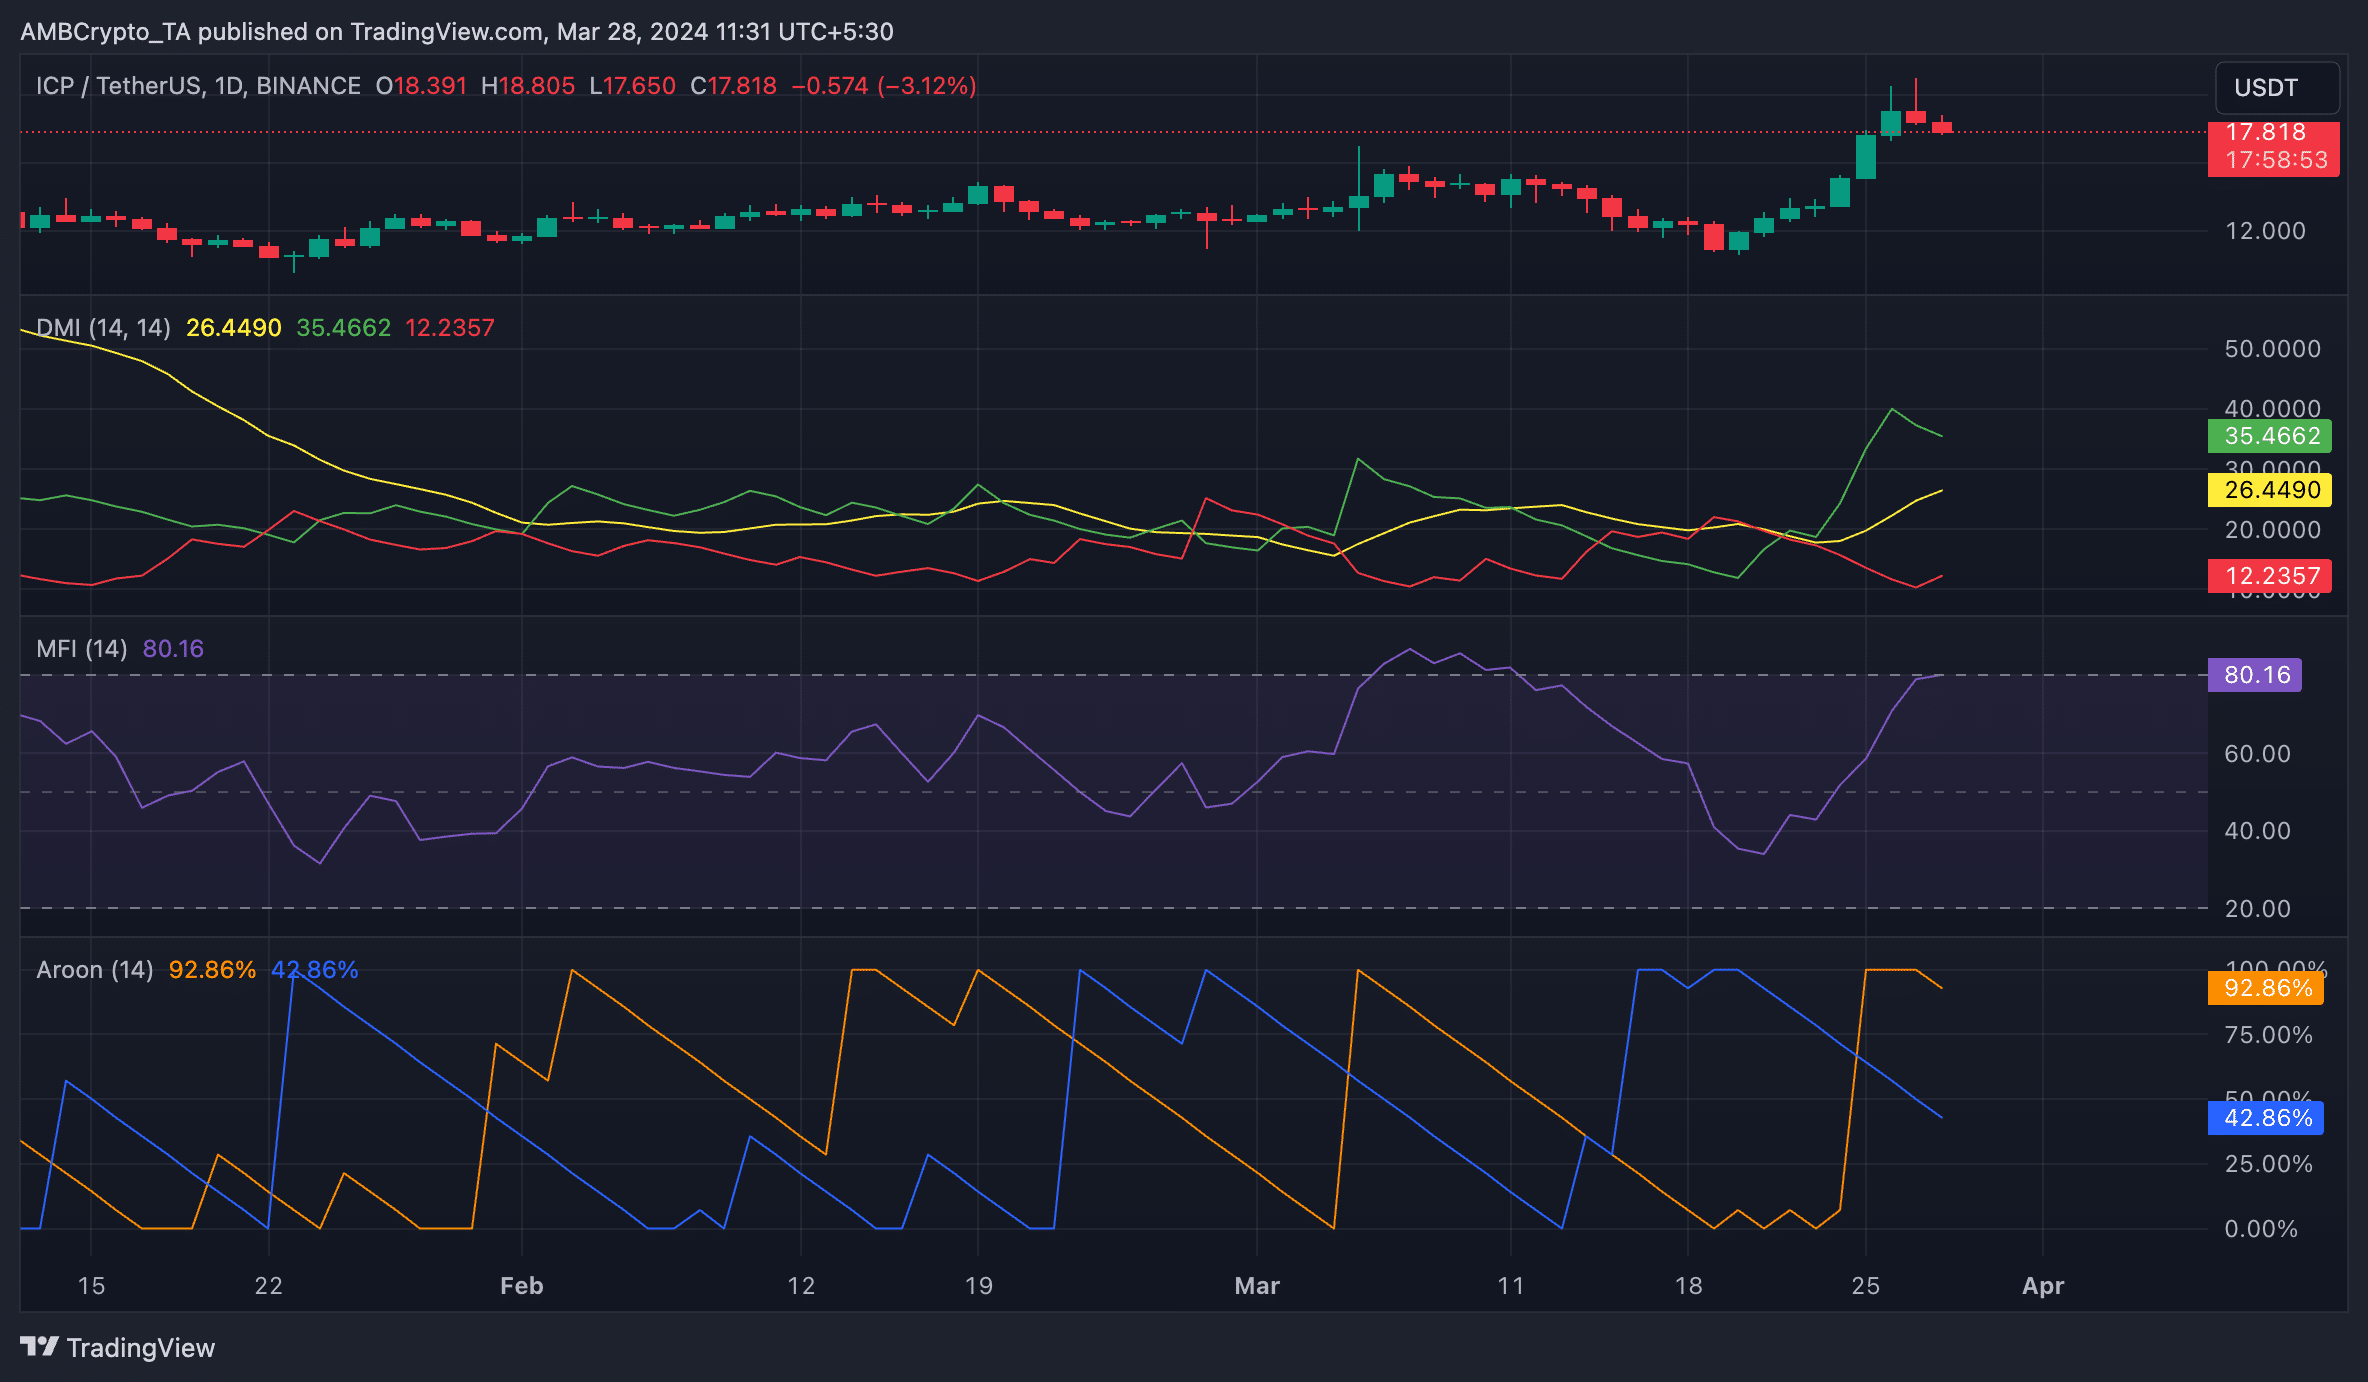
Task: Click the Mar label on time axis
Action: coord(1257,1286)
